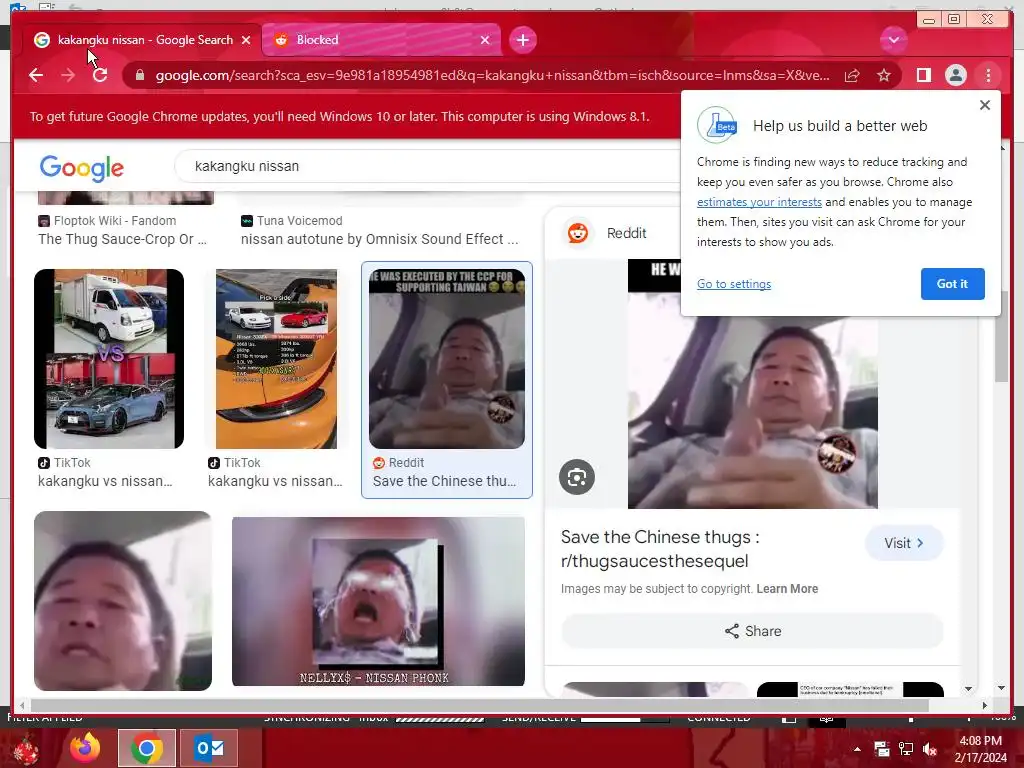Click the Google logo
The width and height of the screenshot is (1024, 768).
(82, 168)
